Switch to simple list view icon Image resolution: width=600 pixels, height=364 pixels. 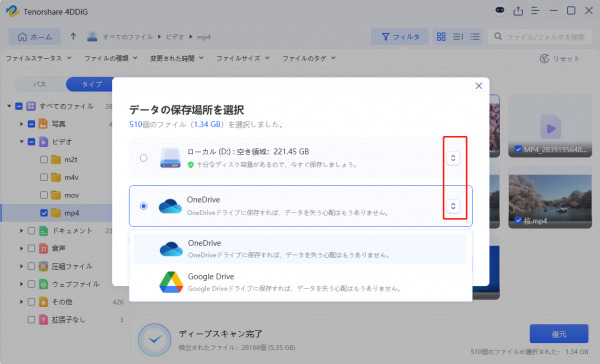tap(475, 37)
